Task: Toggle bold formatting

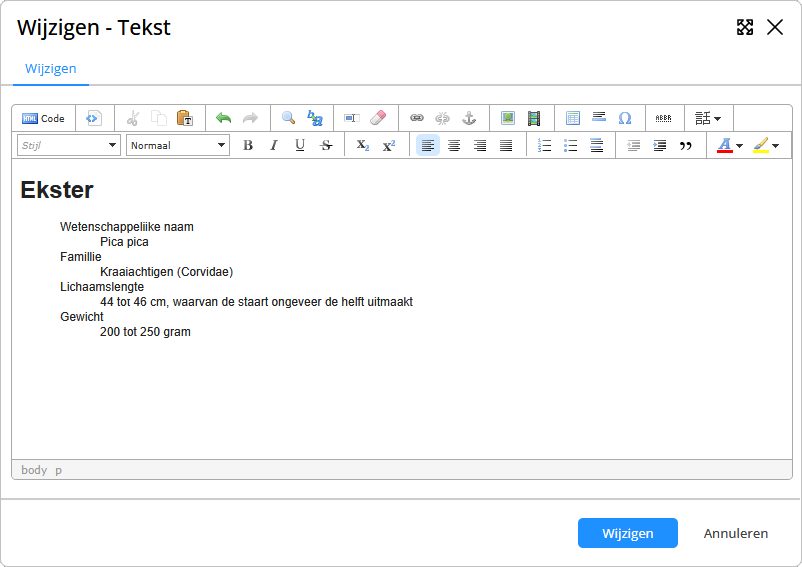Action: [x=248, y=146]
